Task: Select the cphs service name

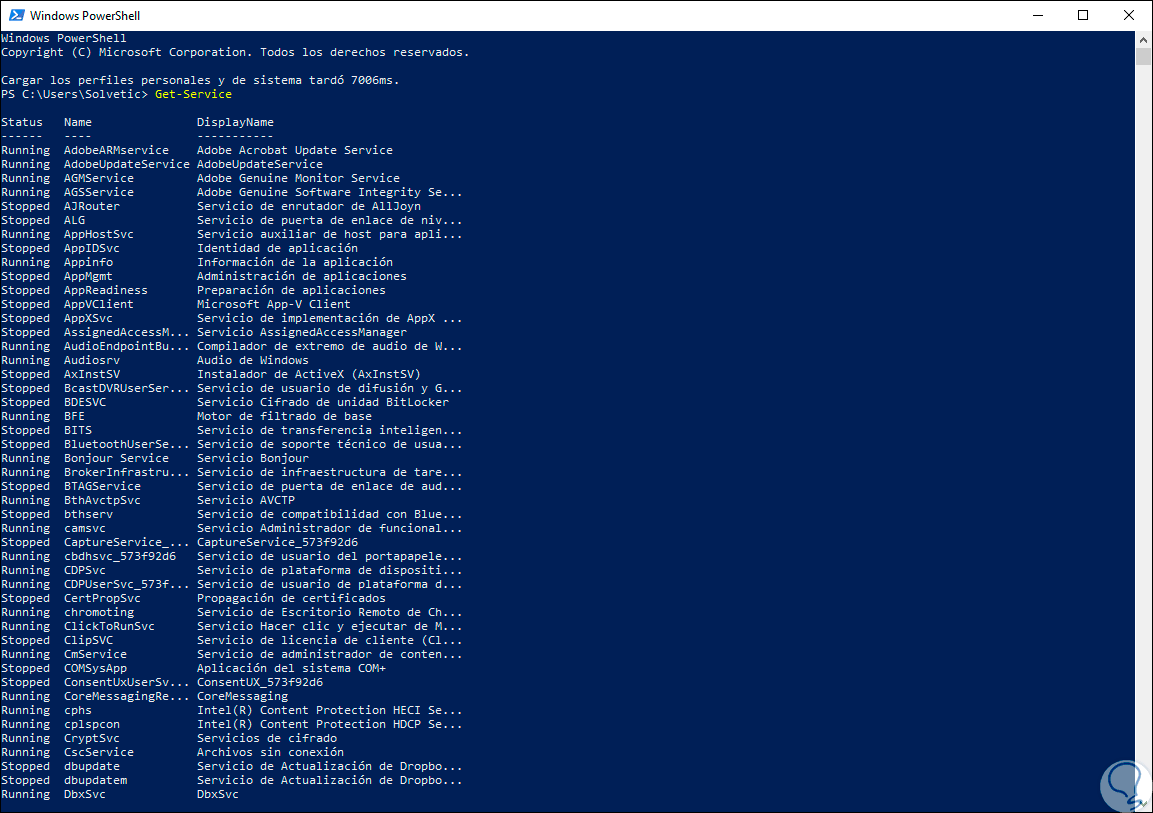Action: (x=78, y=710)
